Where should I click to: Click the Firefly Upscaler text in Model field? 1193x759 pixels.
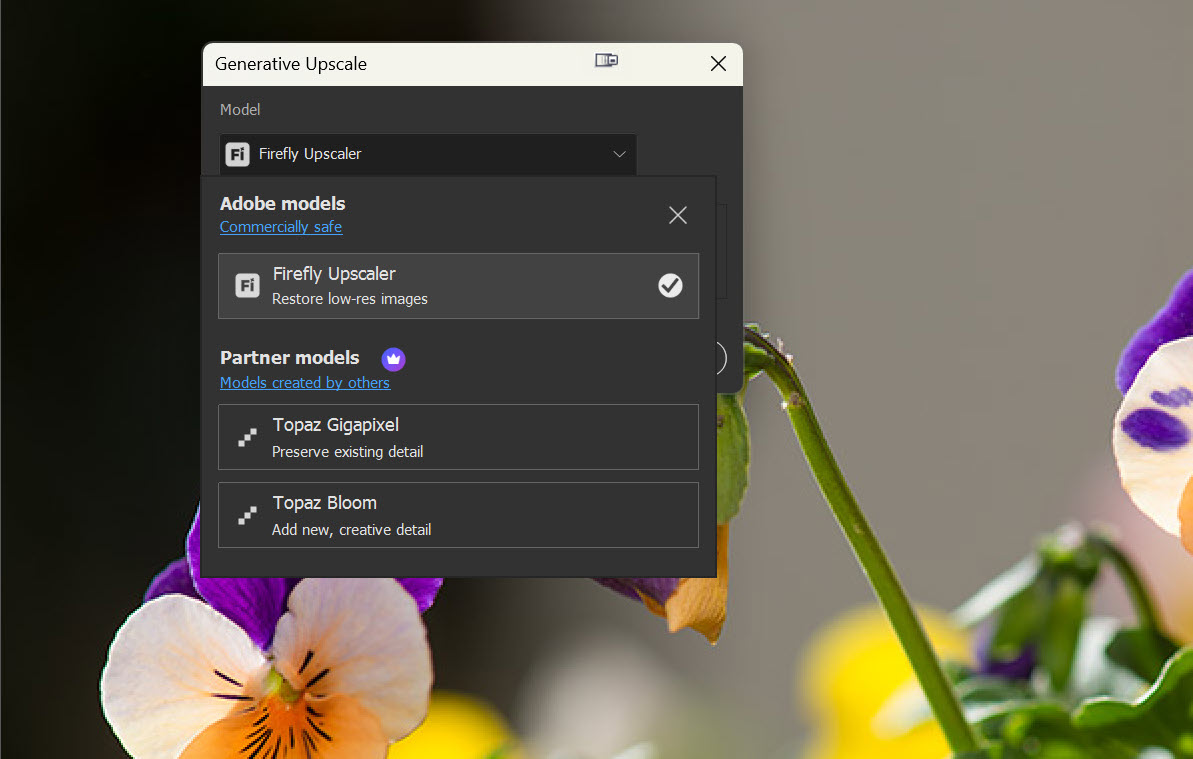pos(310,154)
